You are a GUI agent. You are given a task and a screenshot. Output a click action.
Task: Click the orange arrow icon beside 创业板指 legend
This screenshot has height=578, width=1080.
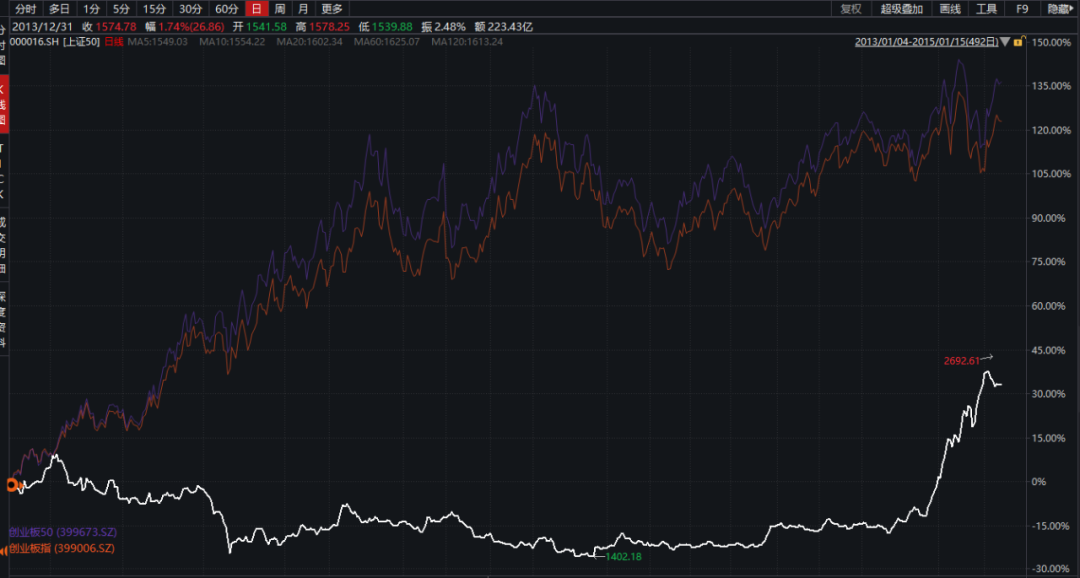click(x=4, y=549)
